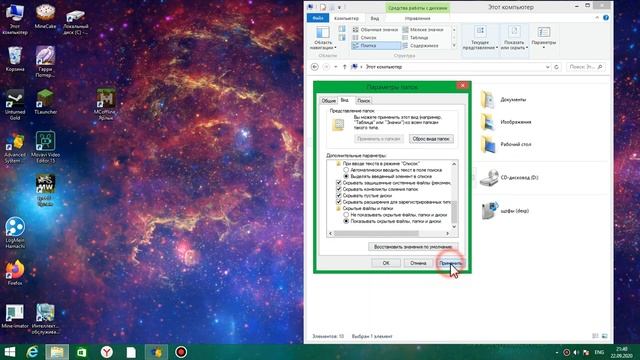The width and height of the screenshot is (640, 360).
Task: Click Применить in folder options dialog
Action: 450,263
